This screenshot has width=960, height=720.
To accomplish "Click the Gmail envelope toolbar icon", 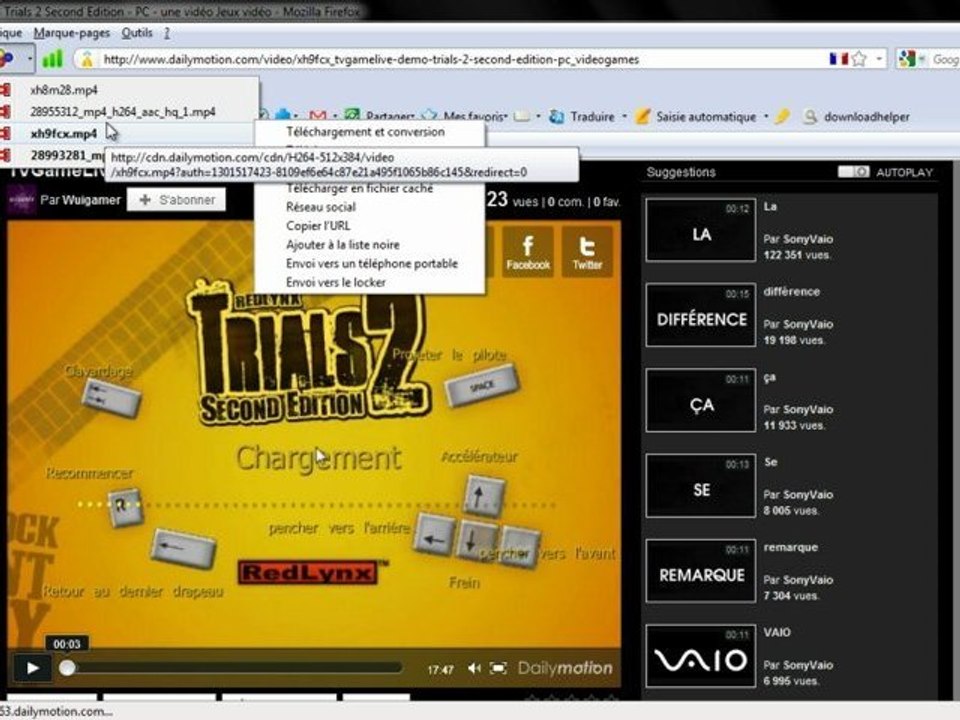I will (x=318, y=116).
